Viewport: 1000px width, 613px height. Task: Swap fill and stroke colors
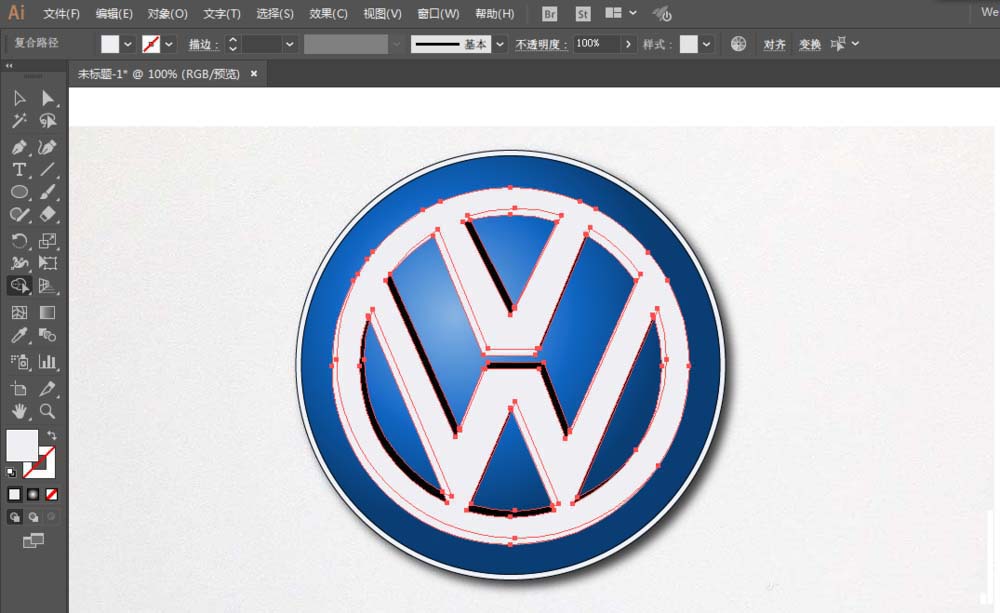[52, 436]
